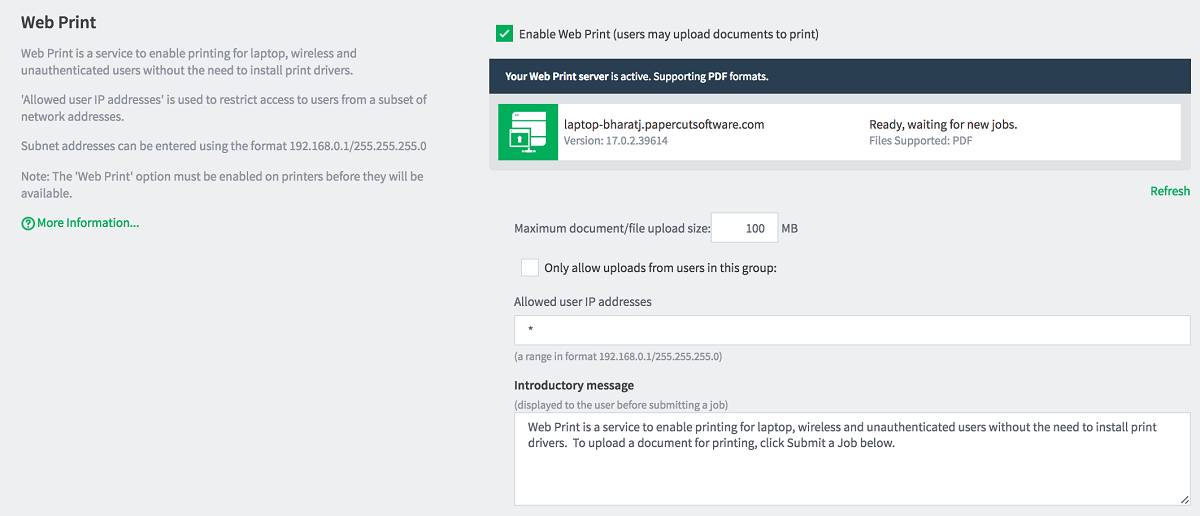Refresh the Web Print server status
Image resolution: width=1200 pixels, height=516 pixels.
tap(1170, 191)
